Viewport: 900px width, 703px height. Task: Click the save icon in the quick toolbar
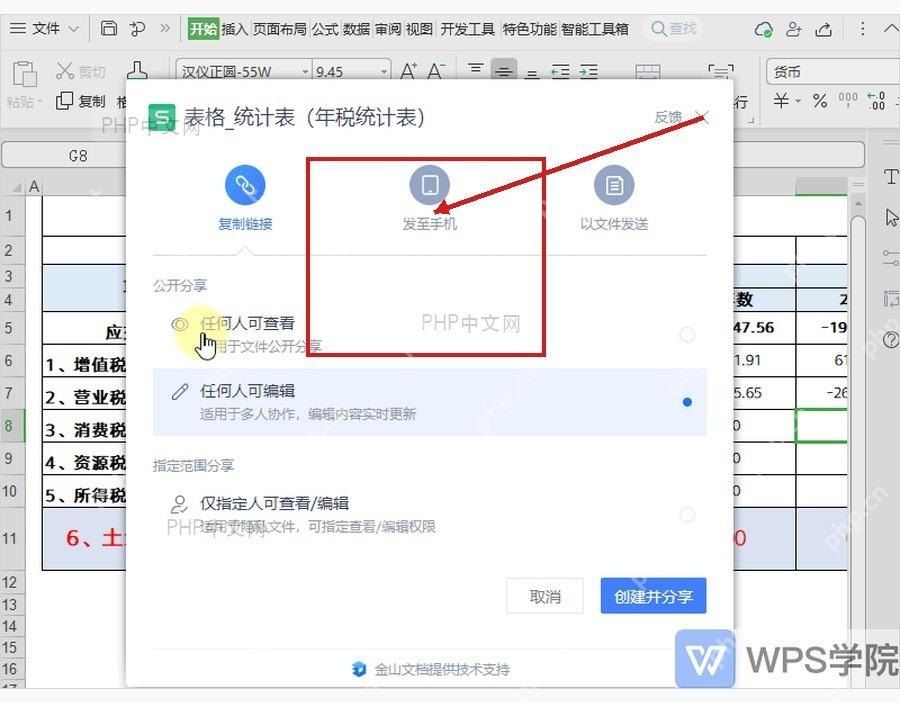[109, 28]
